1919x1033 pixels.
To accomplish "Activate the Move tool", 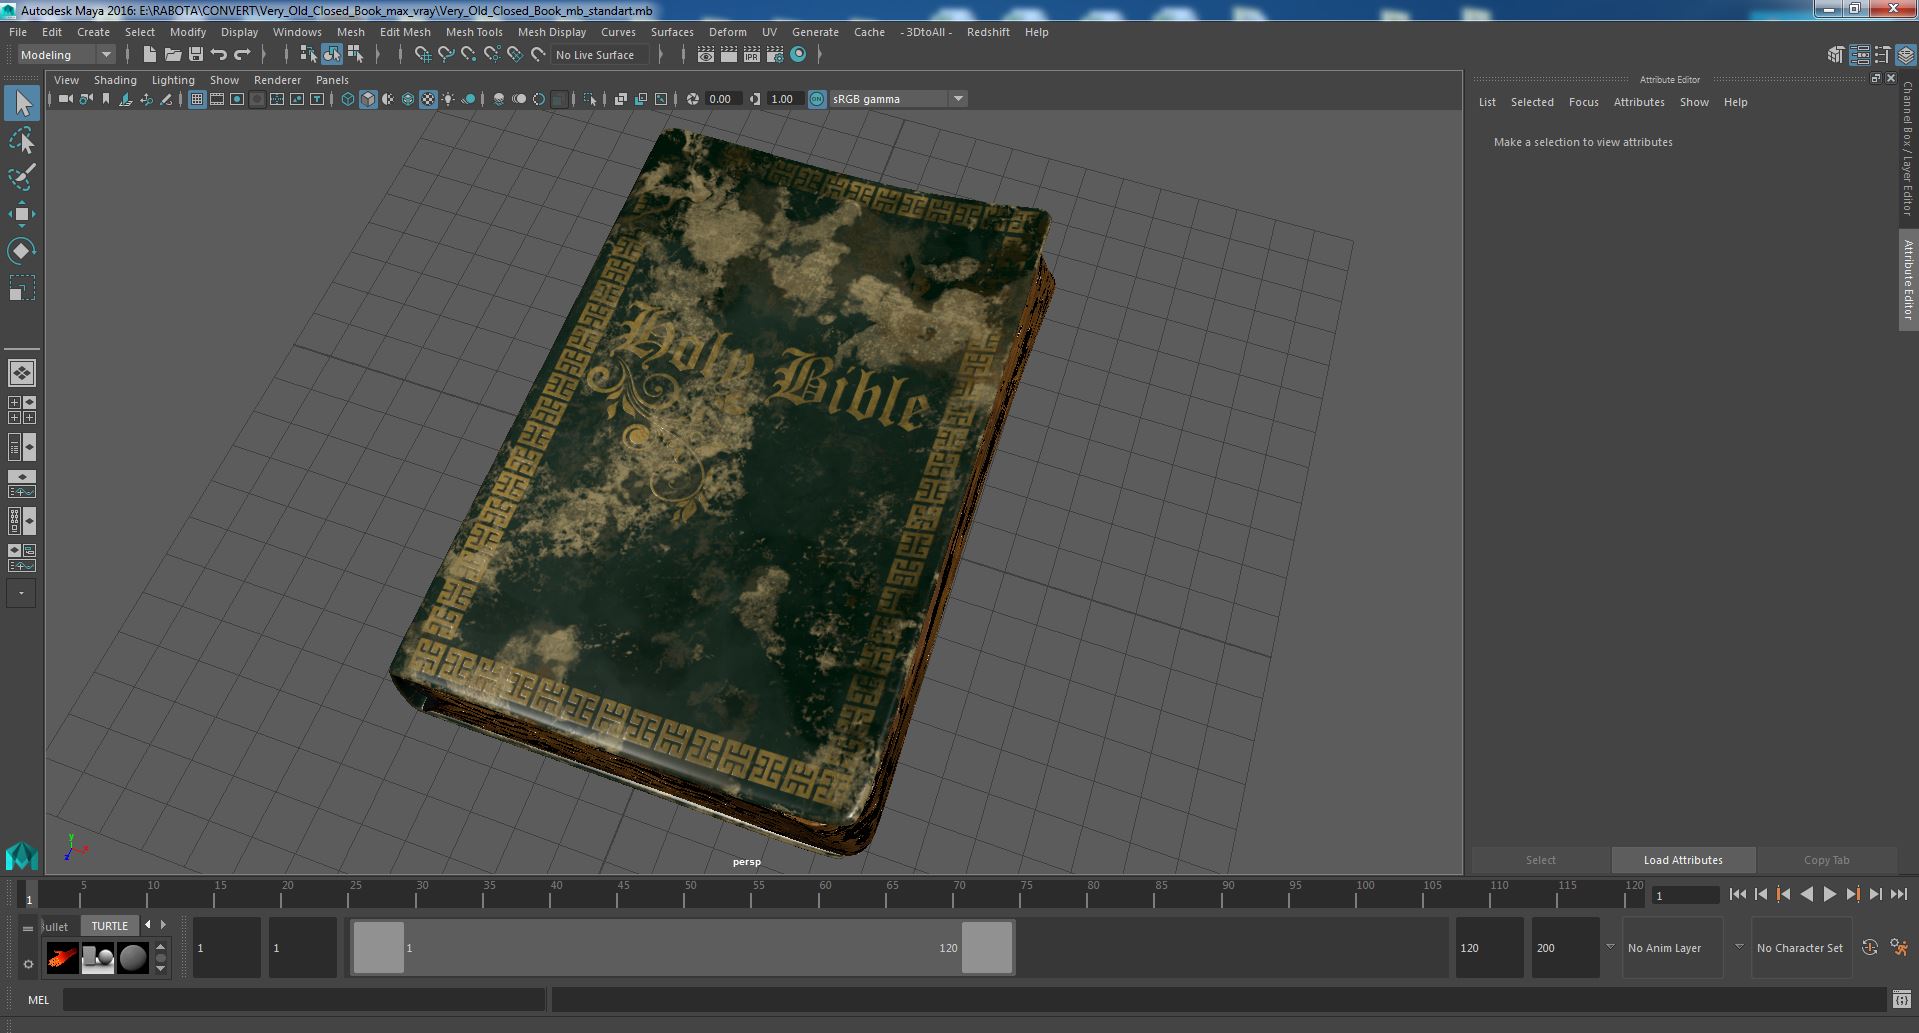I will pyautogui.click(x=22, y=214).
